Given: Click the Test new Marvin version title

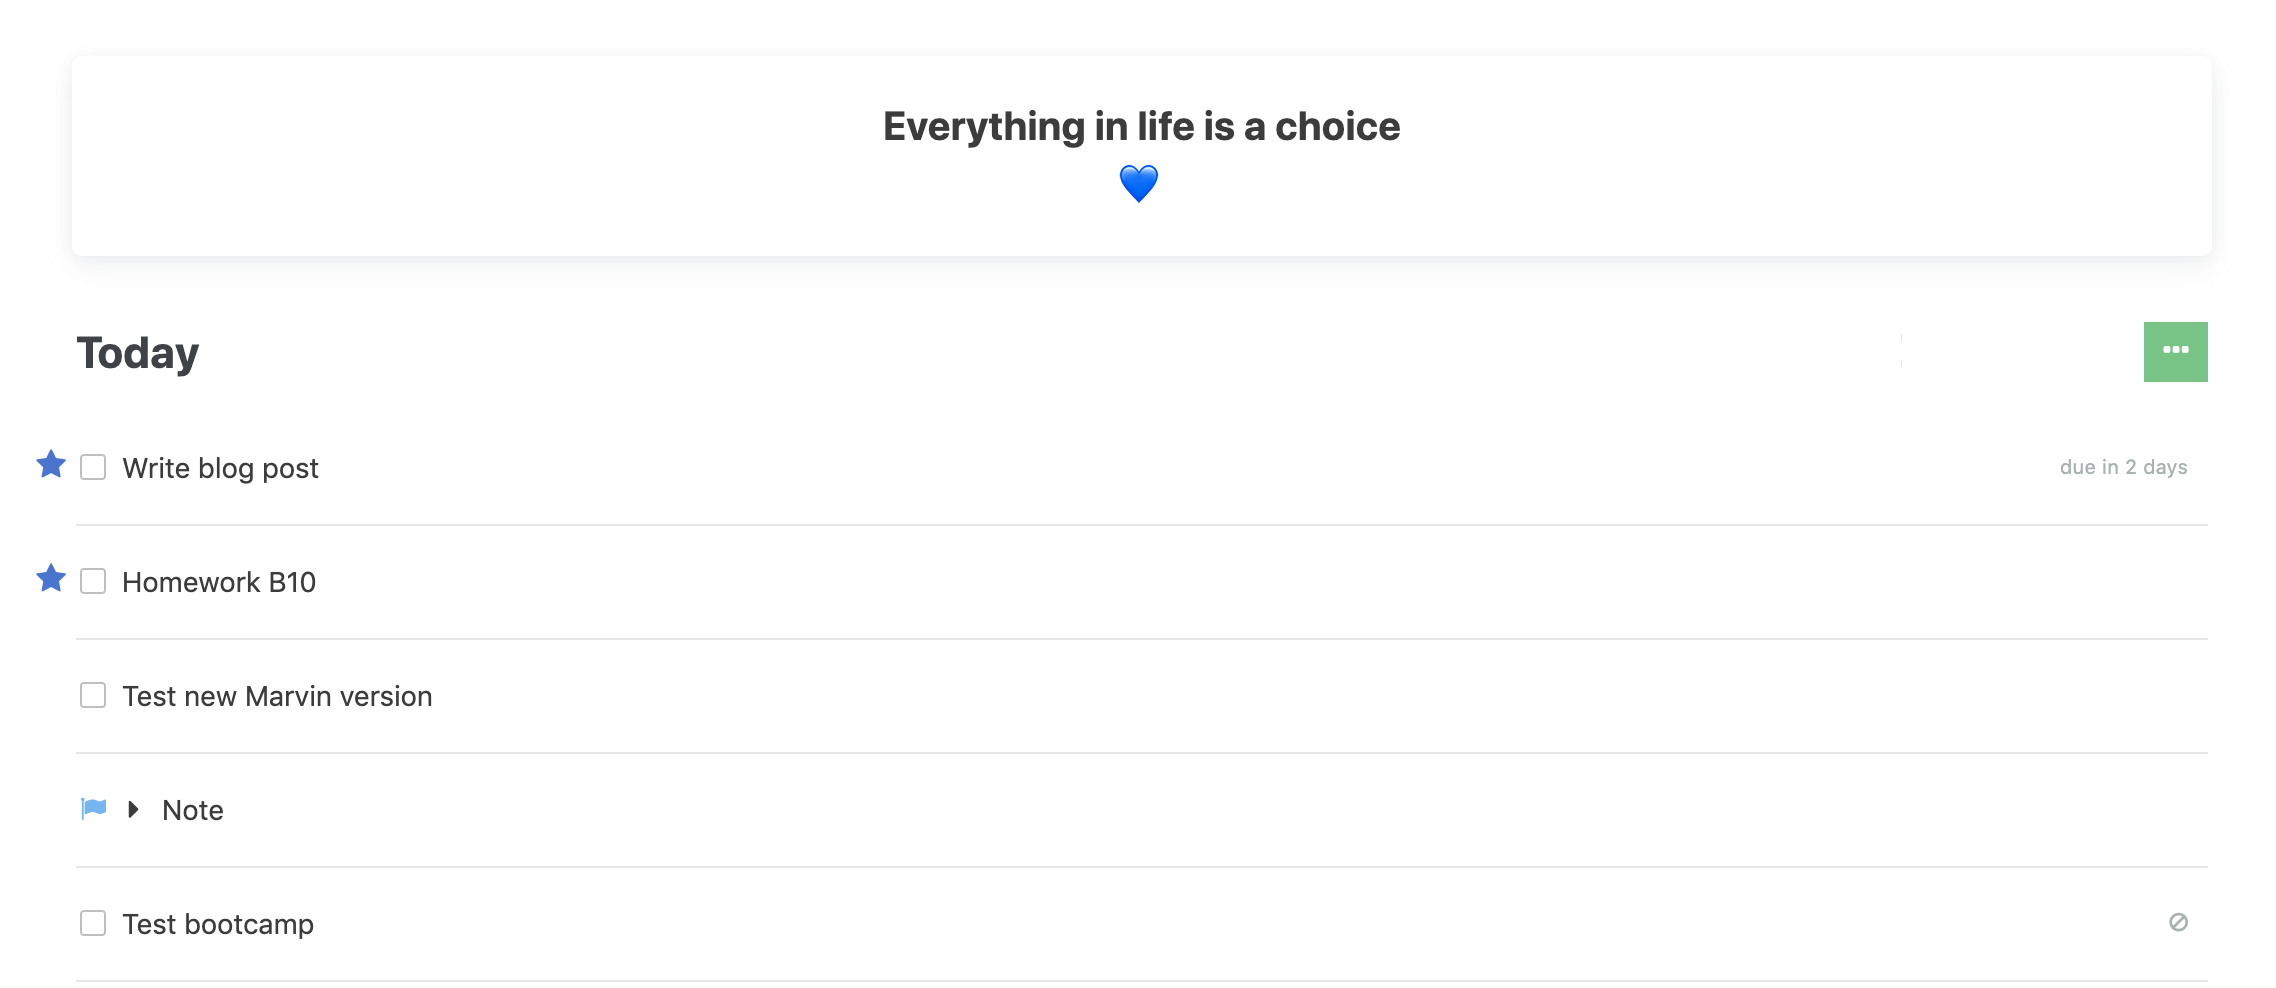Looking at the screenshot, I should click(x=277, y=696).
